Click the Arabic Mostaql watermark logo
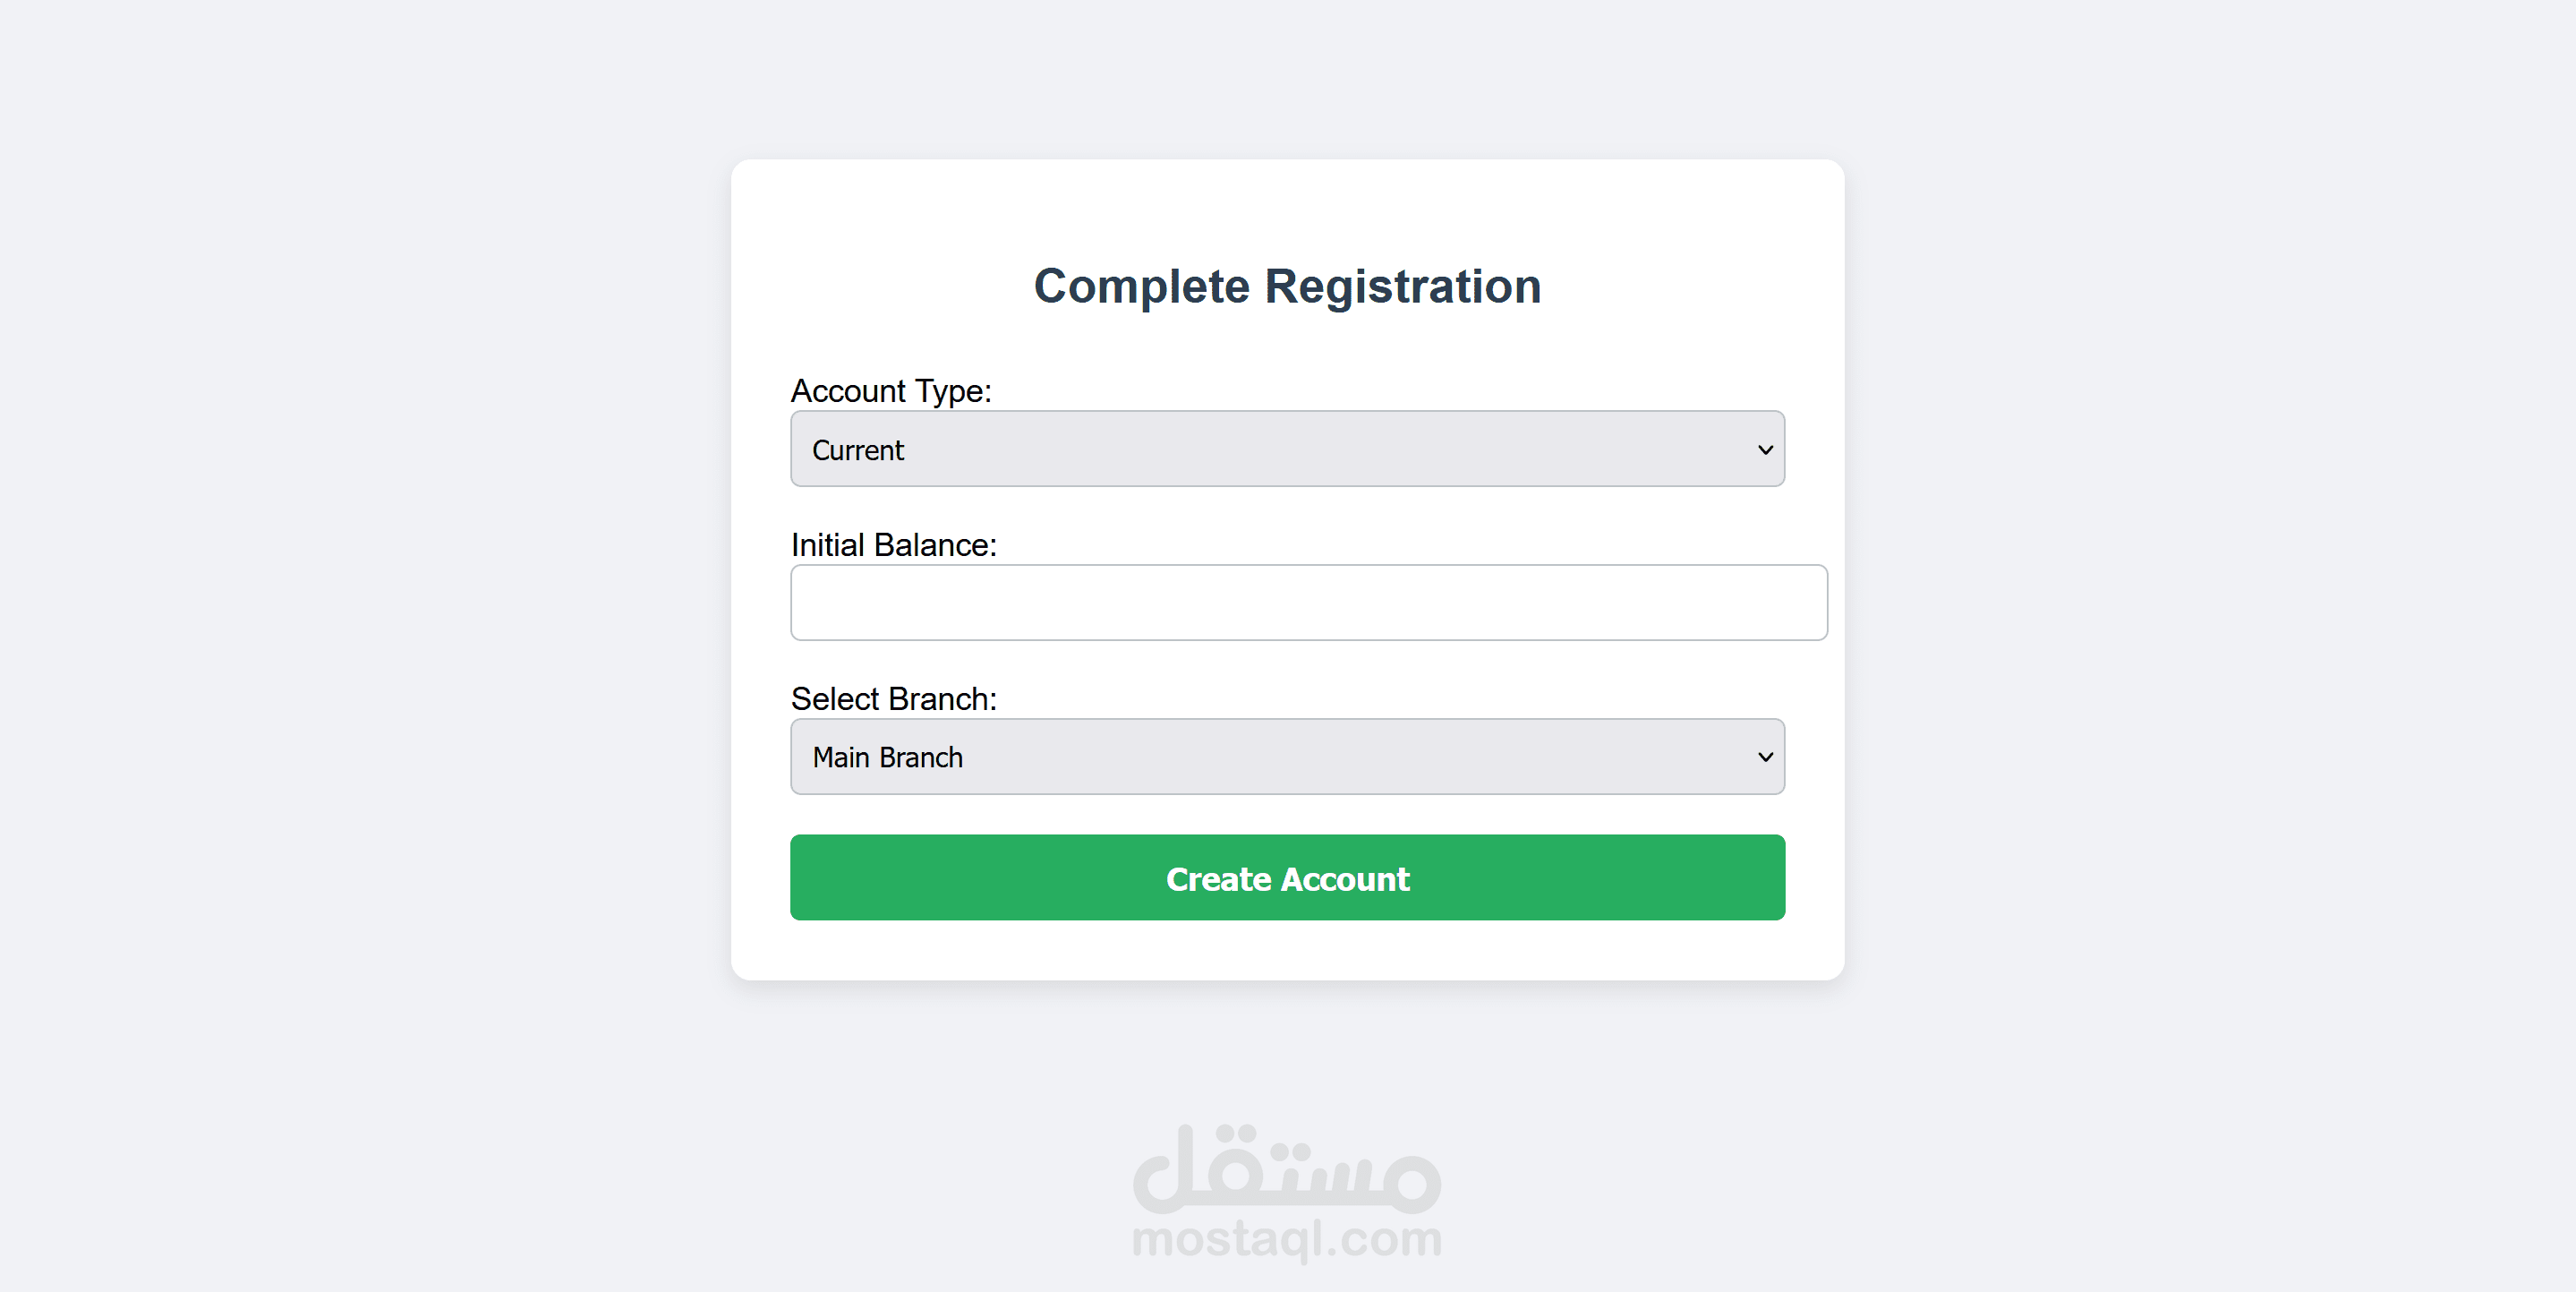Screen dimensions: 2576x1292 1287,1168
